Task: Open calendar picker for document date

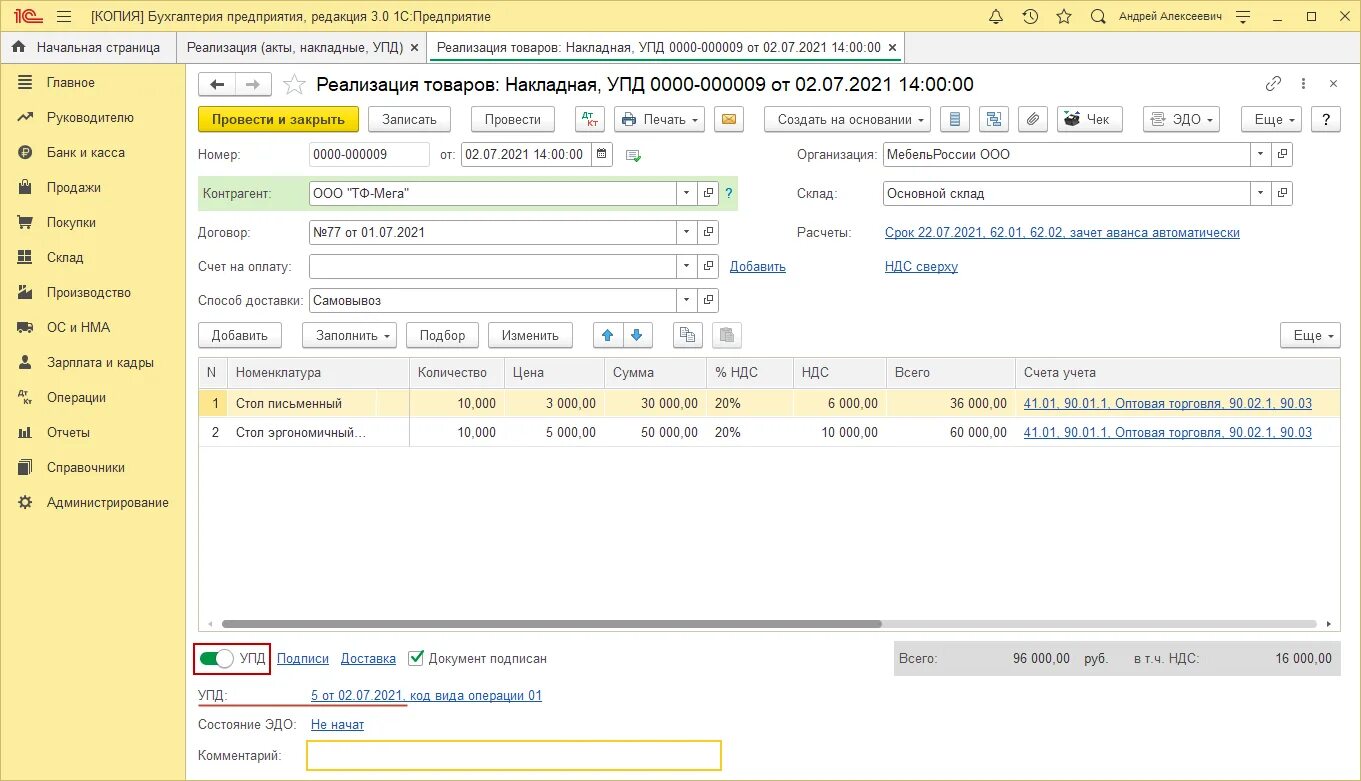Action: [602, 154]
